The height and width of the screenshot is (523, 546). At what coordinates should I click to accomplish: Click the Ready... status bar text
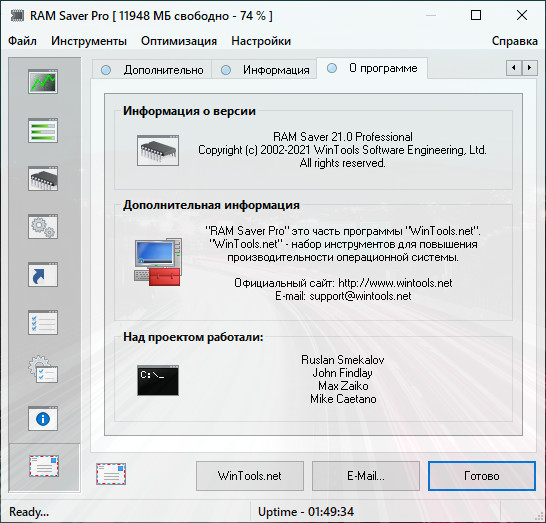click(x=29, y=512)
